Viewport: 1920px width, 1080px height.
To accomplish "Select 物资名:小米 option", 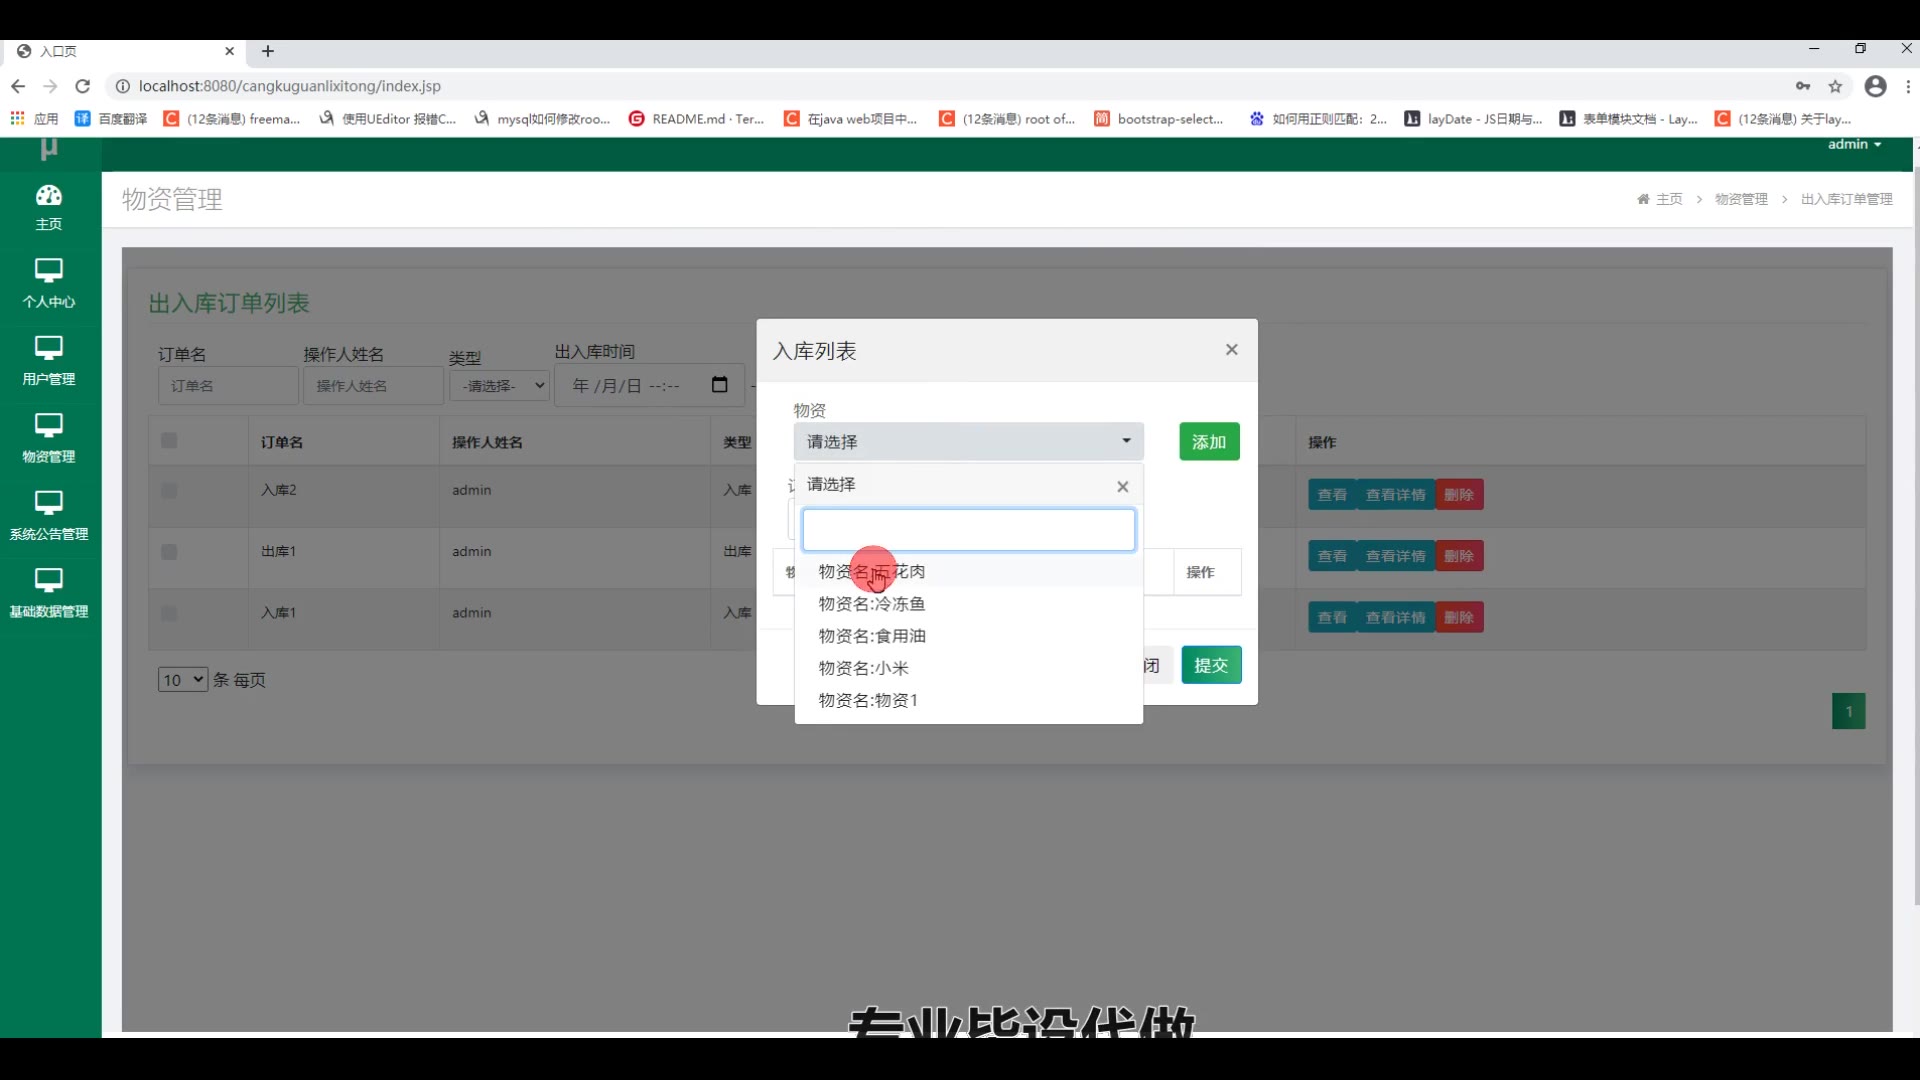I will [x=863, y=668].
